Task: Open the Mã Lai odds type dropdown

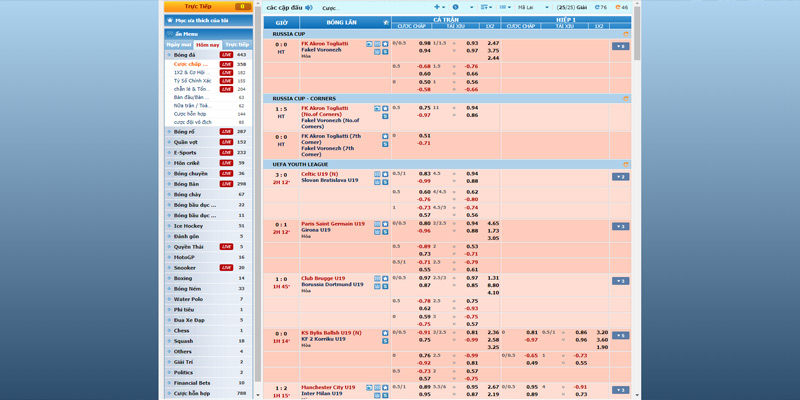Action: tap(533, 7)
